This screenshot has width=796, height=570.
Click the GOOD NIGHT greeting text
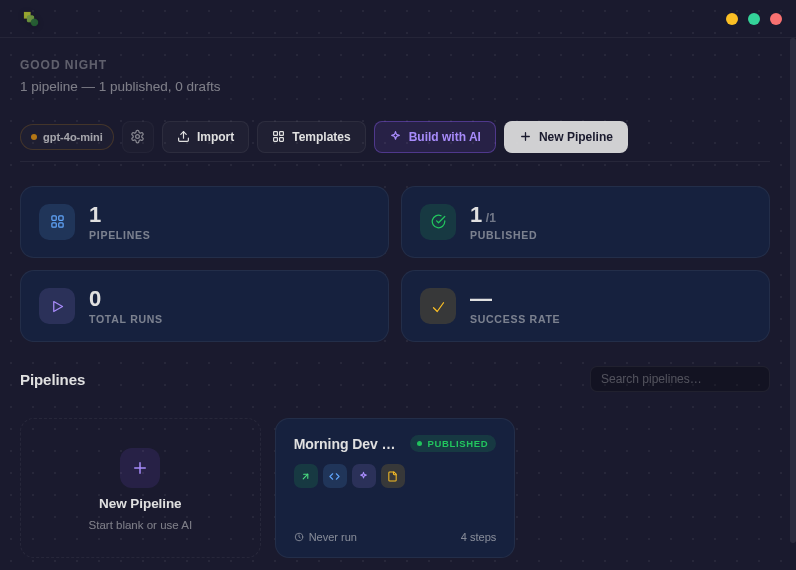pos(63,65)
